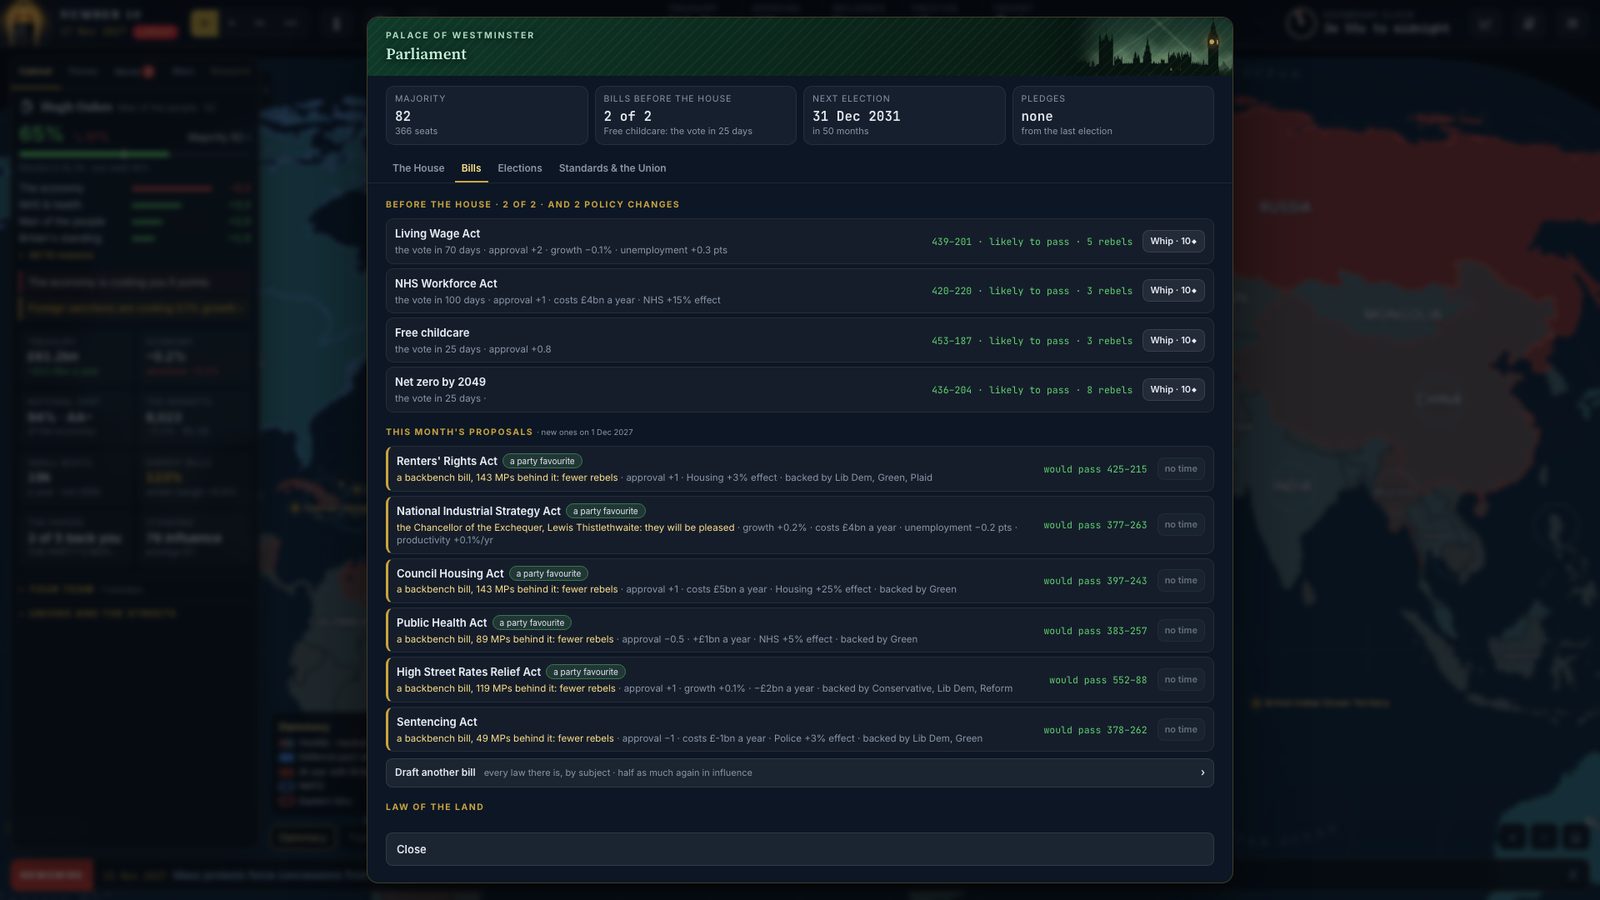Click 'a party favourite' badge on Renters' Rights Act
This screenshot has height=900, width=1600.
pos(542,461)
